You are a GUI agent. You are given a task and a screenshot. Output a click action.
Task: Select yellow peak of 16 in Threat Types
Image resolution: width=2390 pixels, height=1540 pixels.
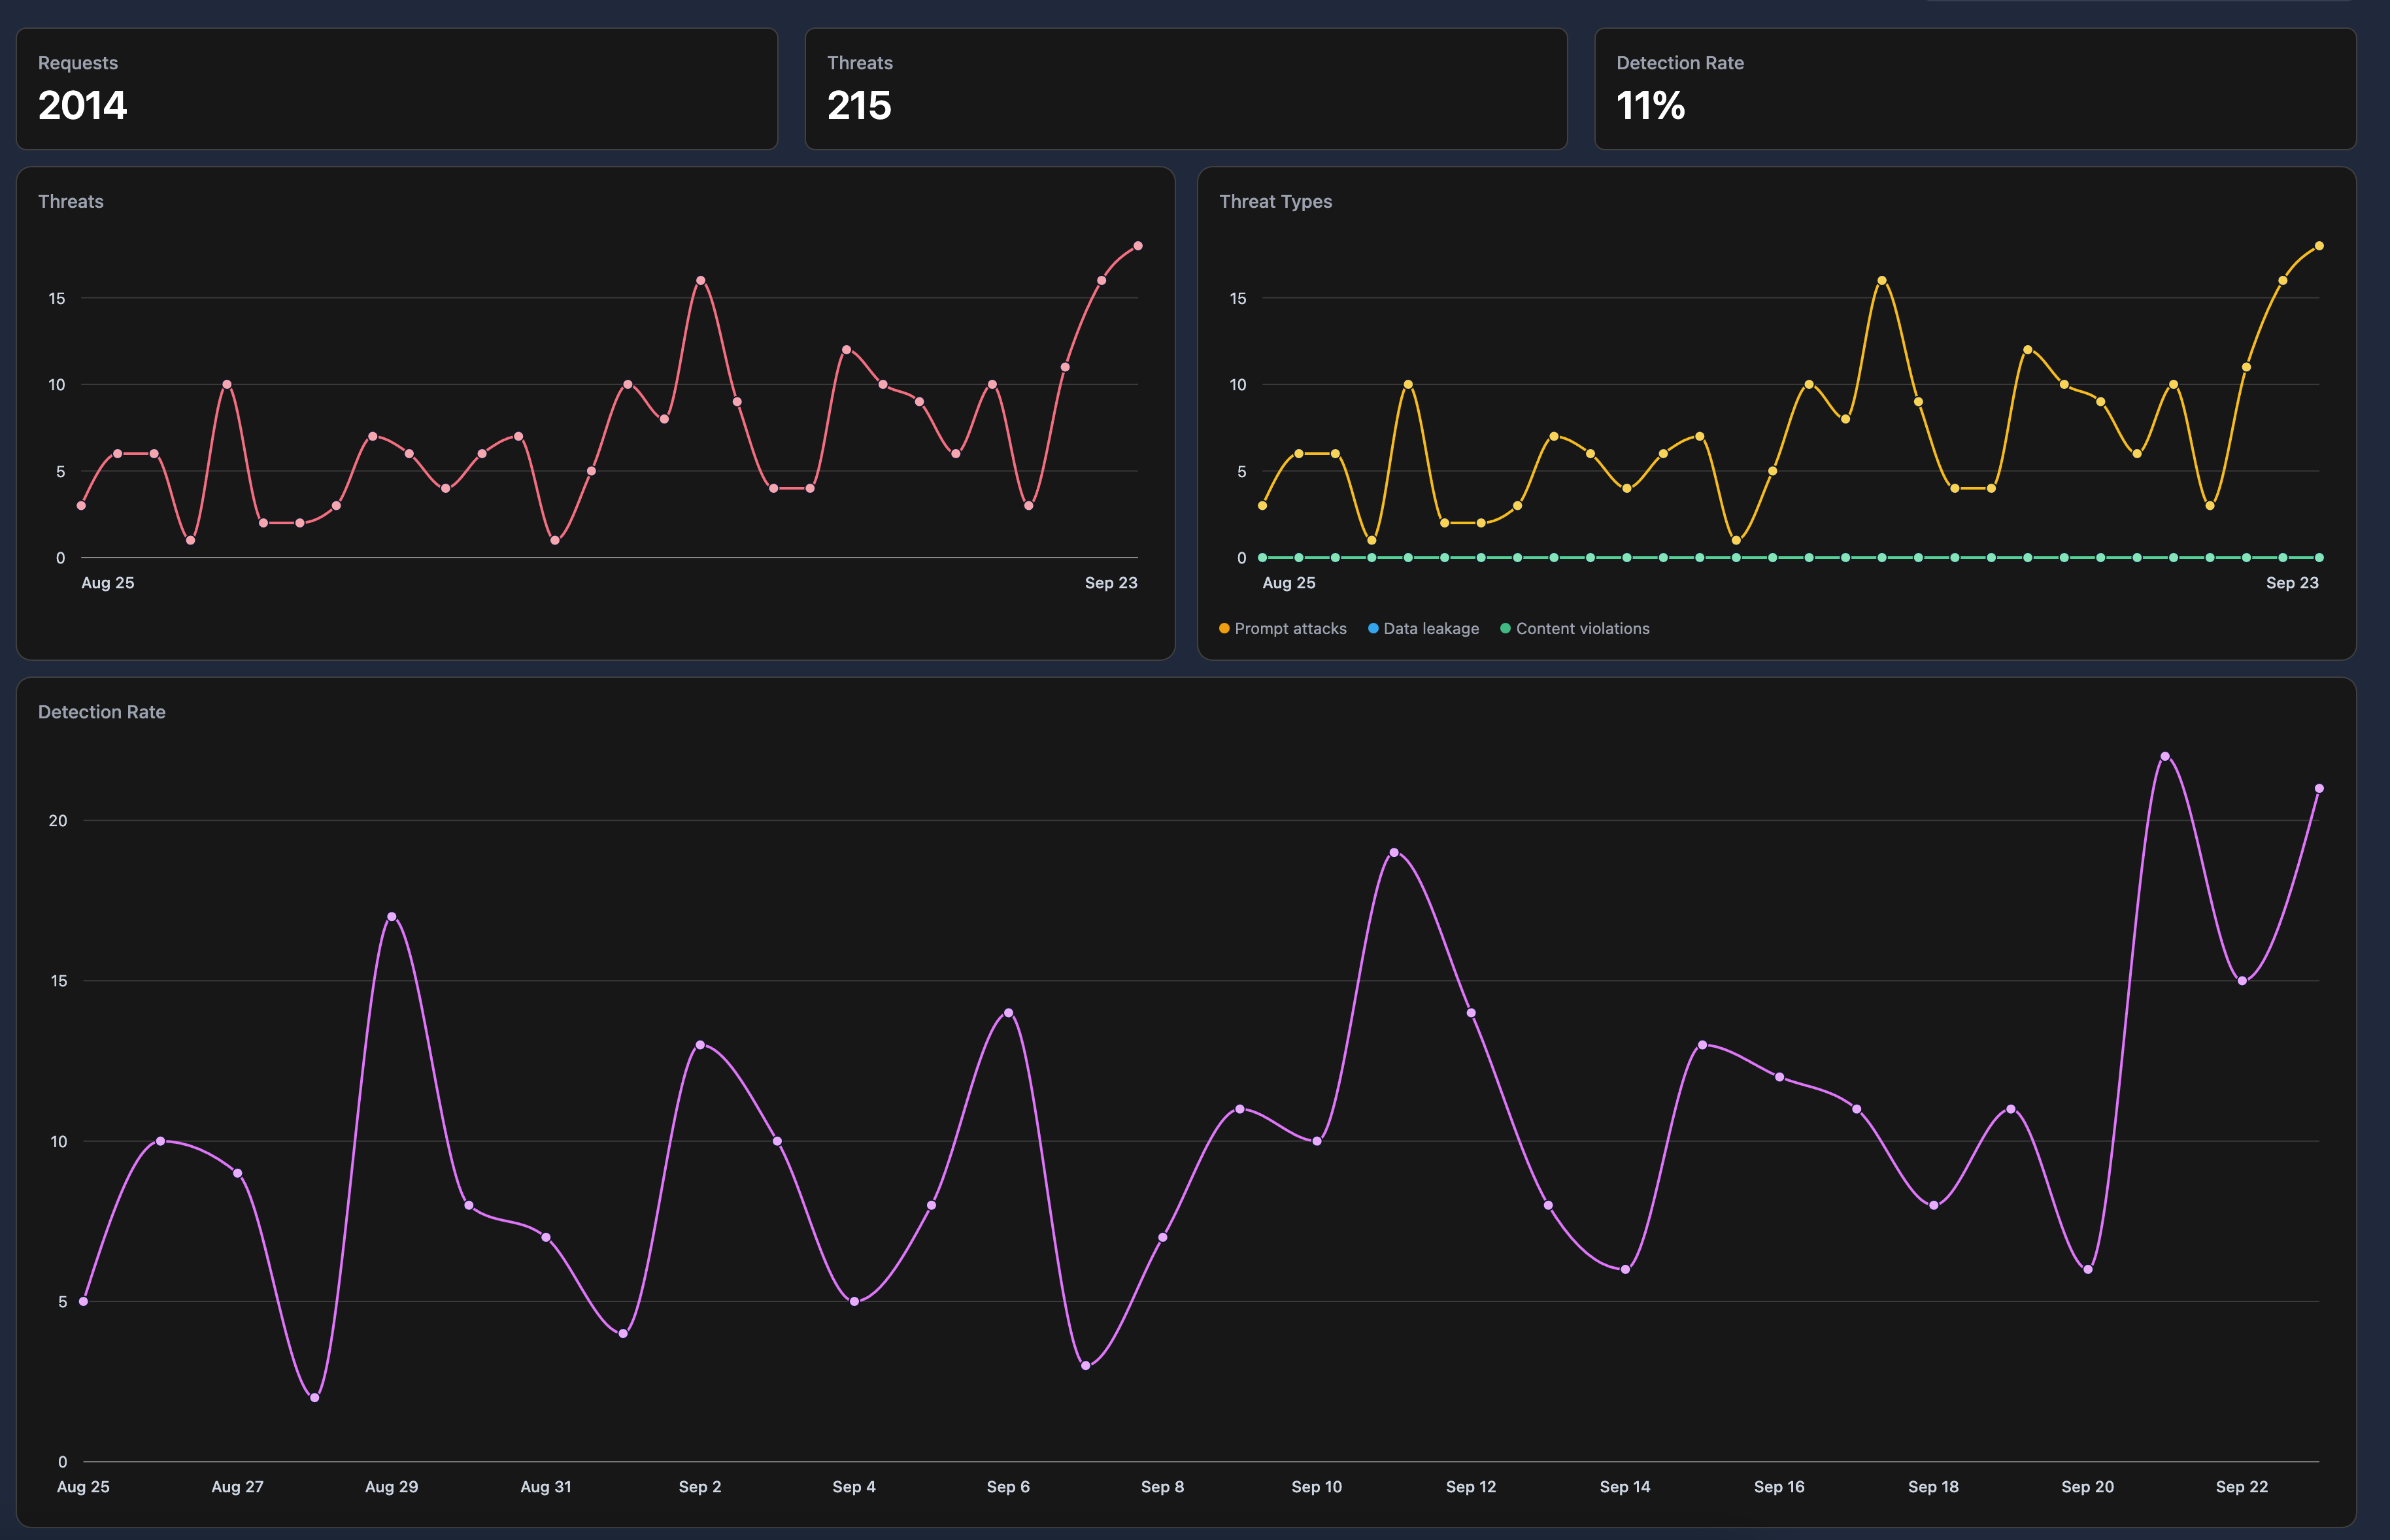pyautogui.click(x=1882, y=281)
